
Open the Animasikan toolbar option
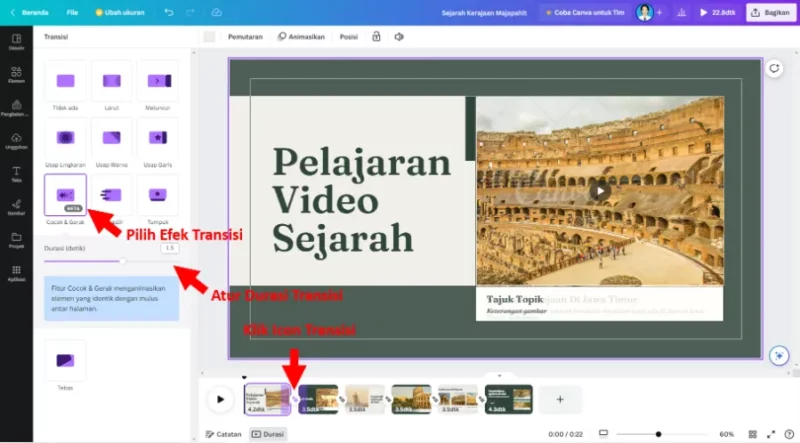(301, 37)
